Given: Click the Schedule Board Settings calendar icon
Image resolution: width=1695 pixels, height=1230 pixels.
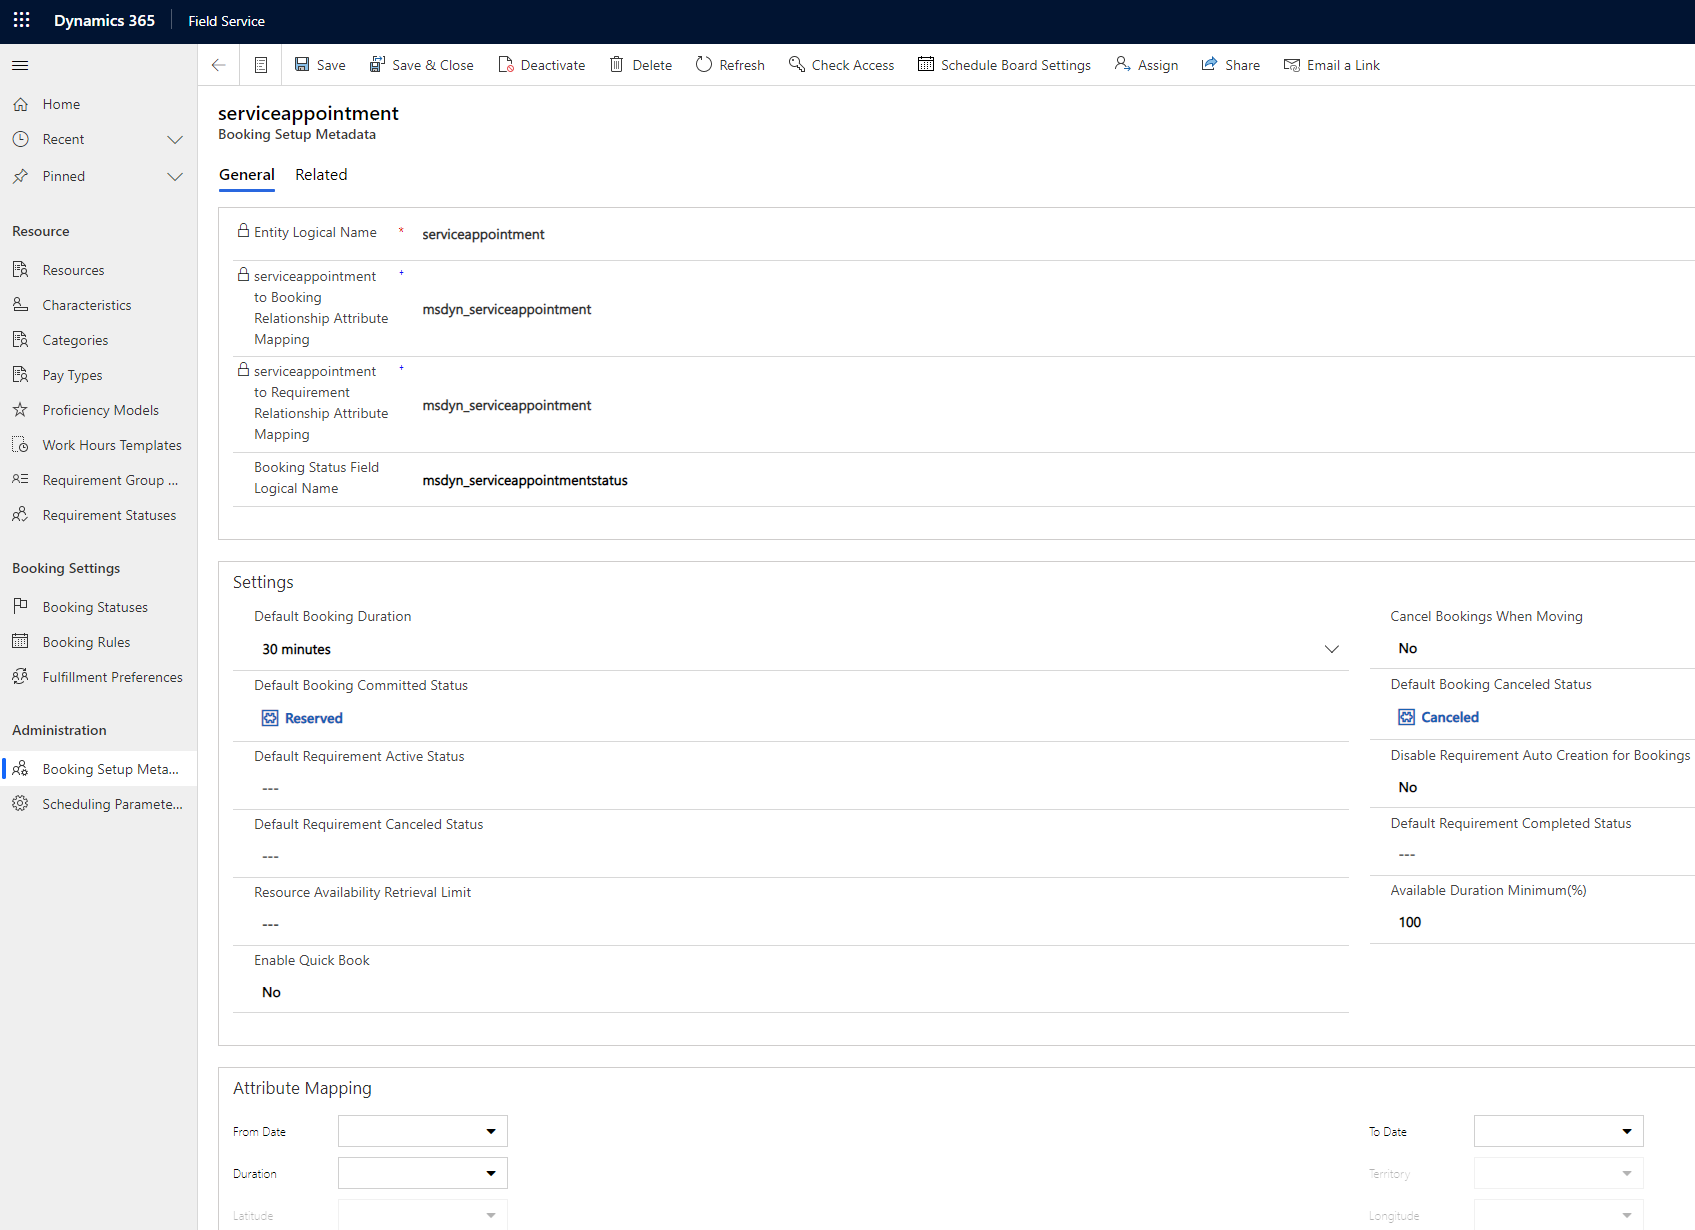Looking at the screenshot, I should click(x=926, y=64).
